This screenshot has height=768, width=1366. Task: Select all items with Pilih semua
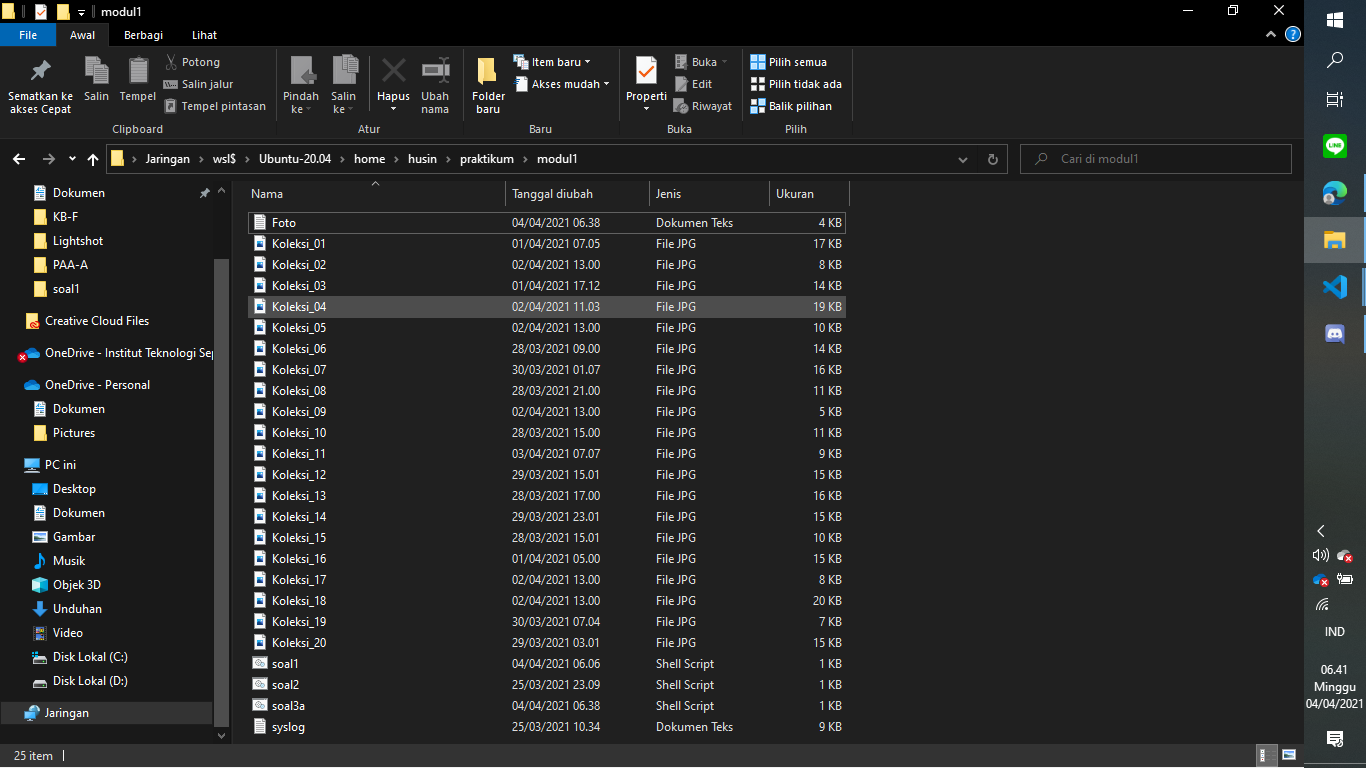[x=789, y=62]
